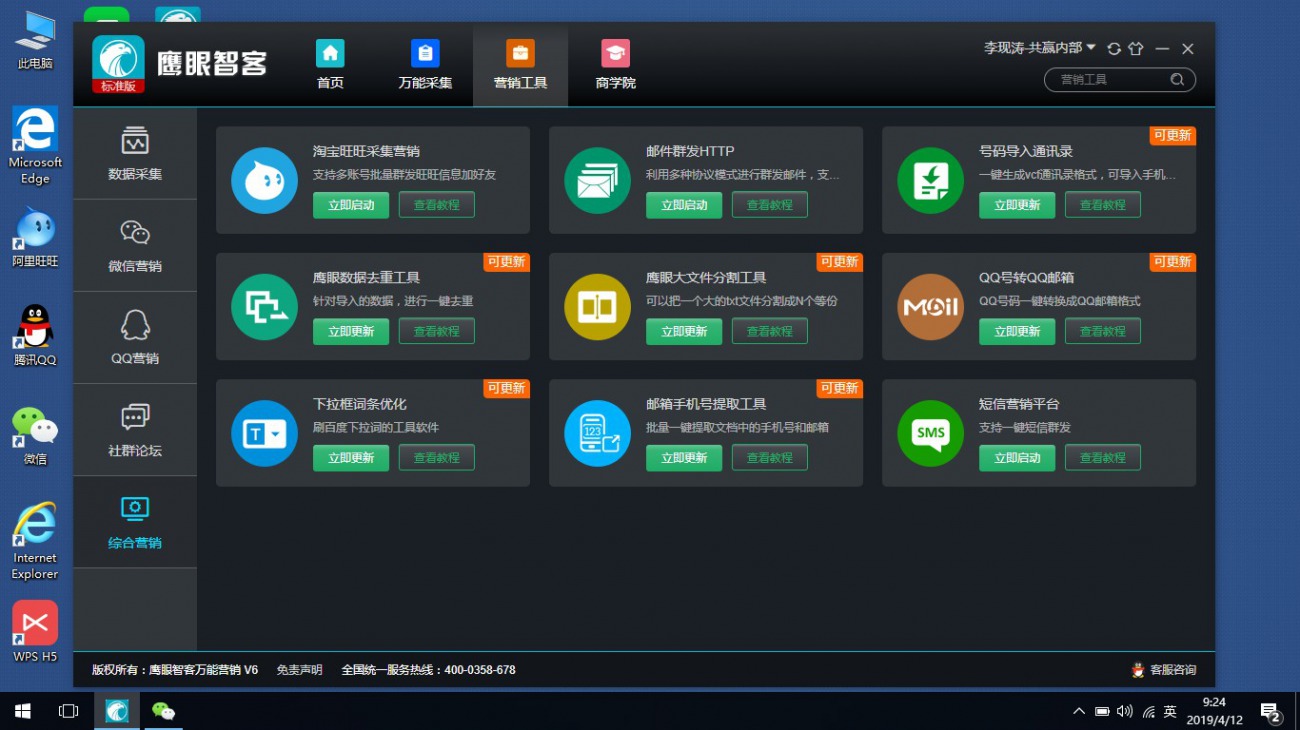Open Internet Explorer desktop shortcut
The width and height of the screenshot is (1300, 730).
pos(35,541)
